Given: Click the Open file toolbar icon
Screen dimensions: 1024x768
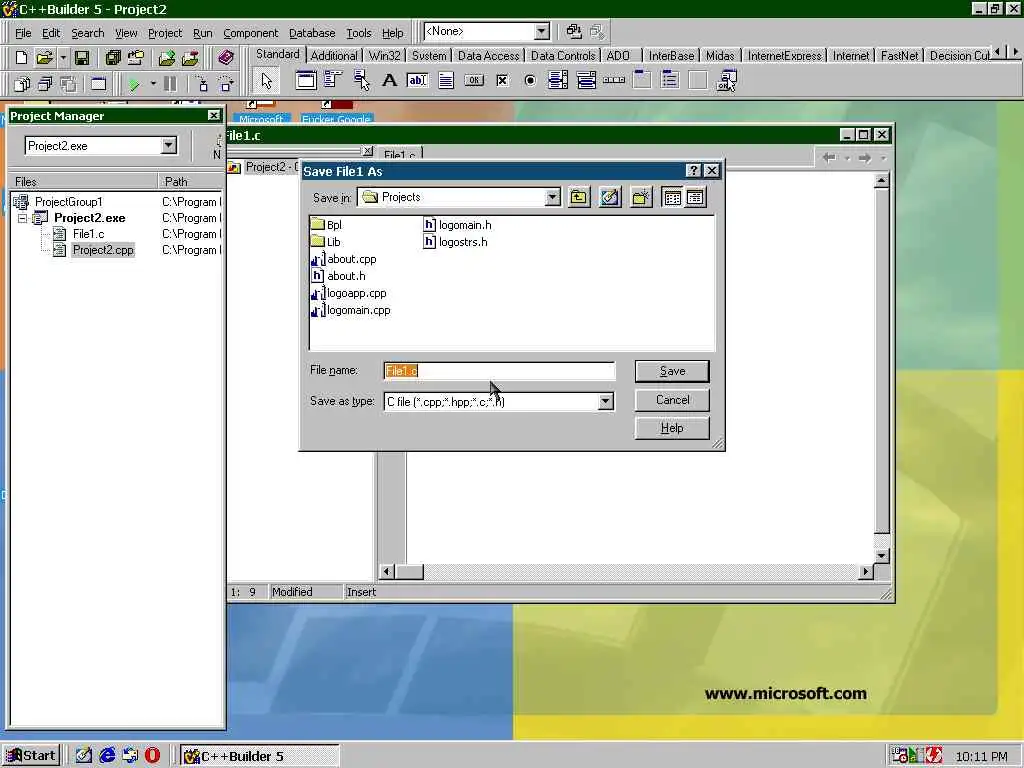Looking at the screenshot, I should pyautogui.click(x=44, y=57).
